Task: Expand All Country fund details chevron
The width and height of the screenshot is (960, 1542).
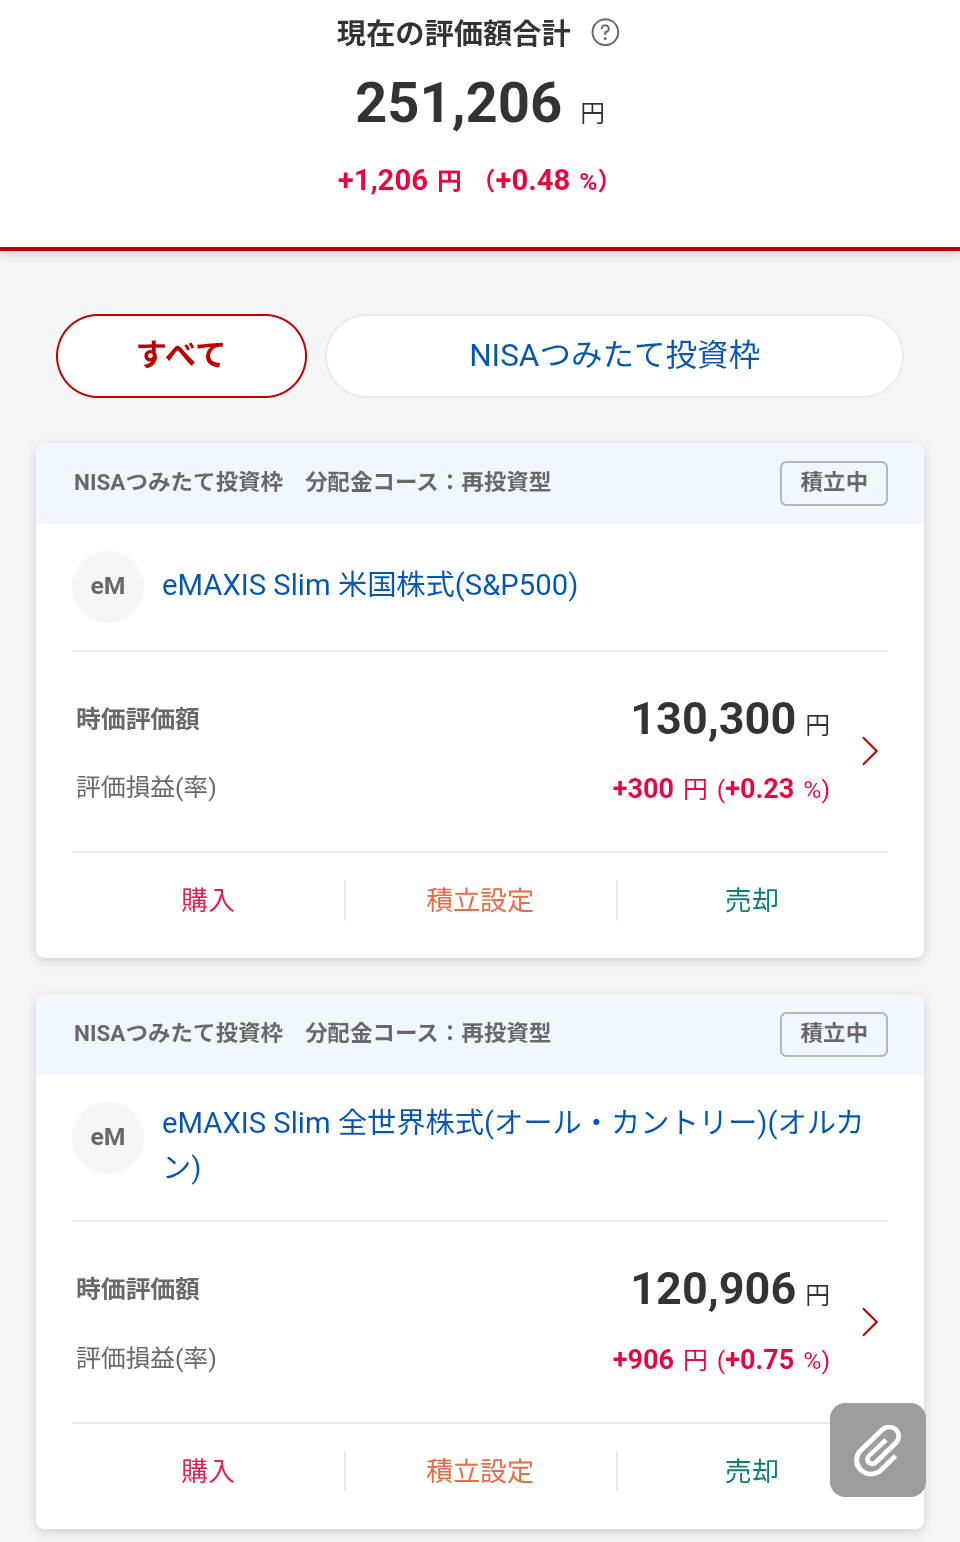Action: 870,1322
